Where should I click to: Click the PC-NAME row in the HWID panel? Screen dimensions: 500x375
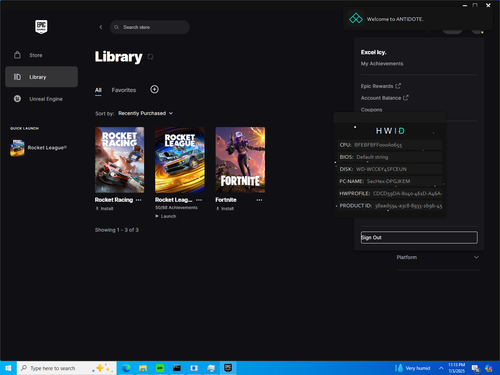tap(390, 181)
